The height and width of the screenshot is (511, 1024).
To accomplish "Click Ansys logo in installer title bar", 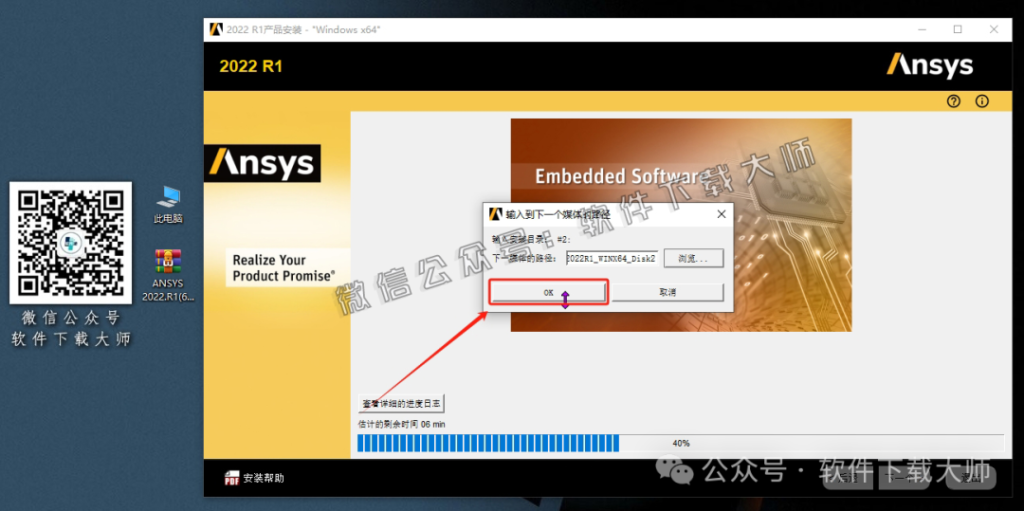I will click(216, 30).
